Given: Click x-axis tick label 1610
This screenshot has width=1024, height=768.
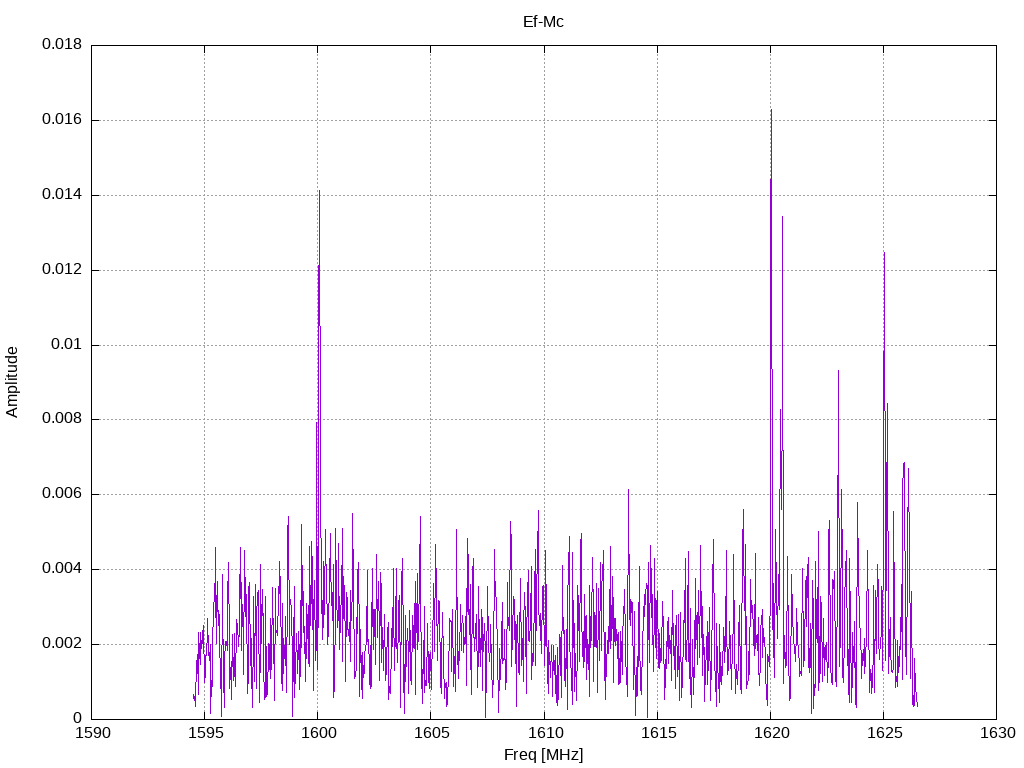Looking at the screenshot, I should (x=545, y=733).
